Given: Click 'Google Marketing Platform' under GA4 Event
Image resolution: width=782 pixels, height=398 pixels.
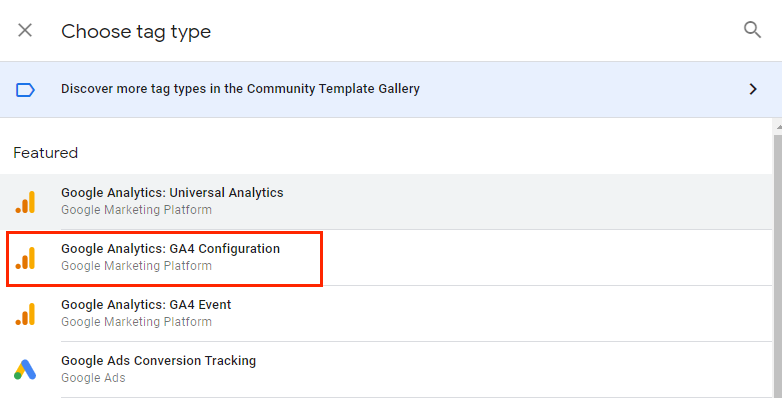Looking at the screenshot, I should [x=136, y=322].
